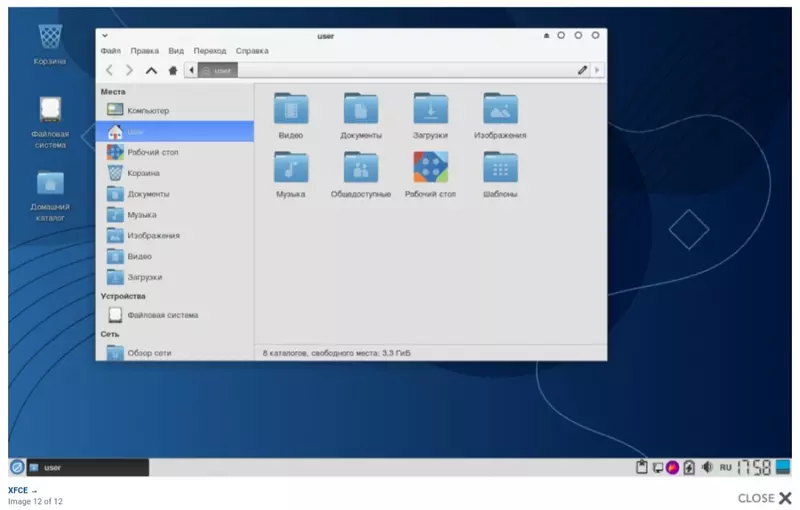Click the right scroll arrow in path bar
This screenshot has height=510, width=800.
[598, 71]
